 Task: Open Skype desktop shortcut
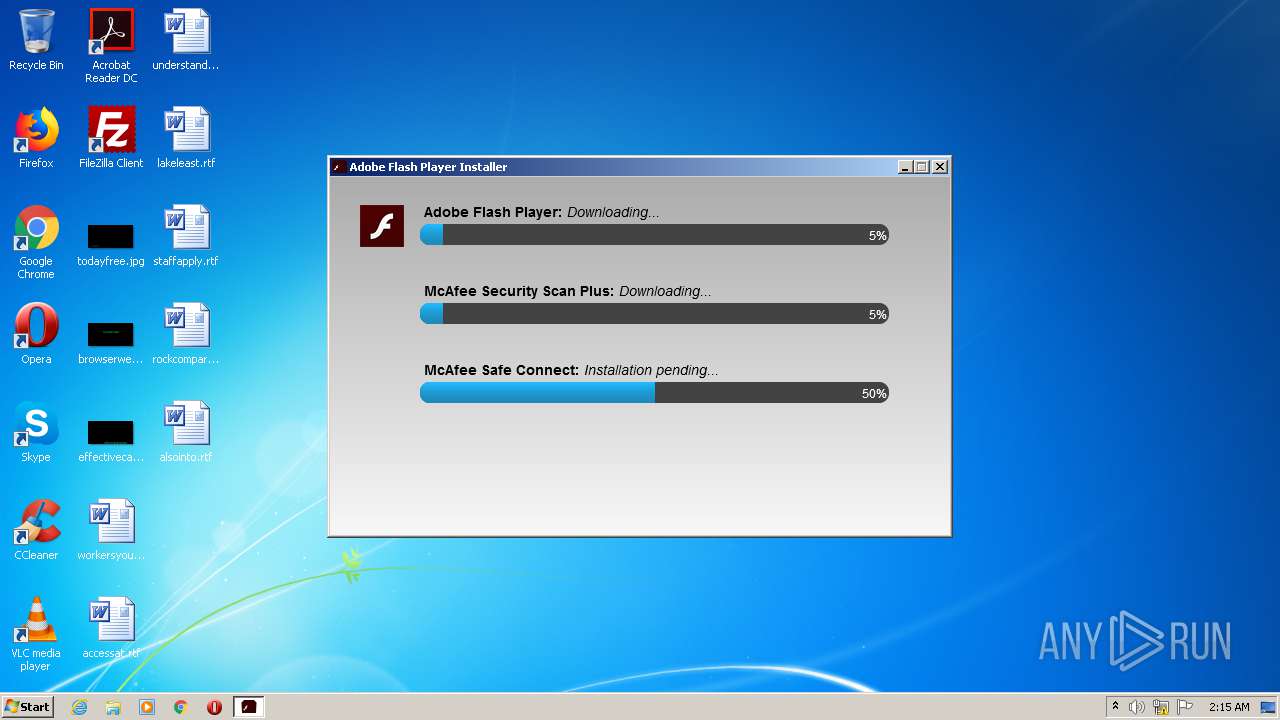coord(36,432)
